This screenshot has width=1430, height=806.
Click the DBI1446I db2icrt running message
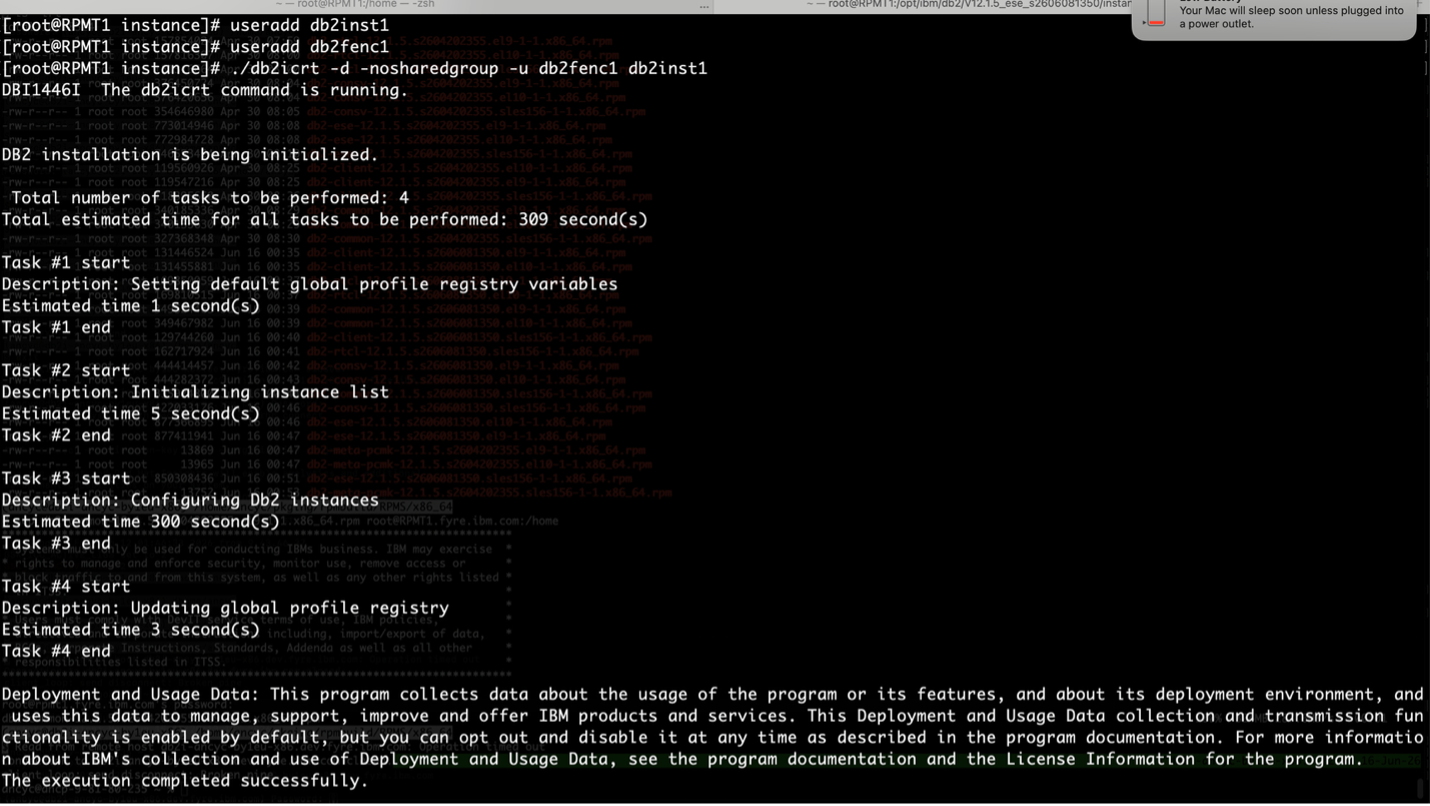(205, 90)
